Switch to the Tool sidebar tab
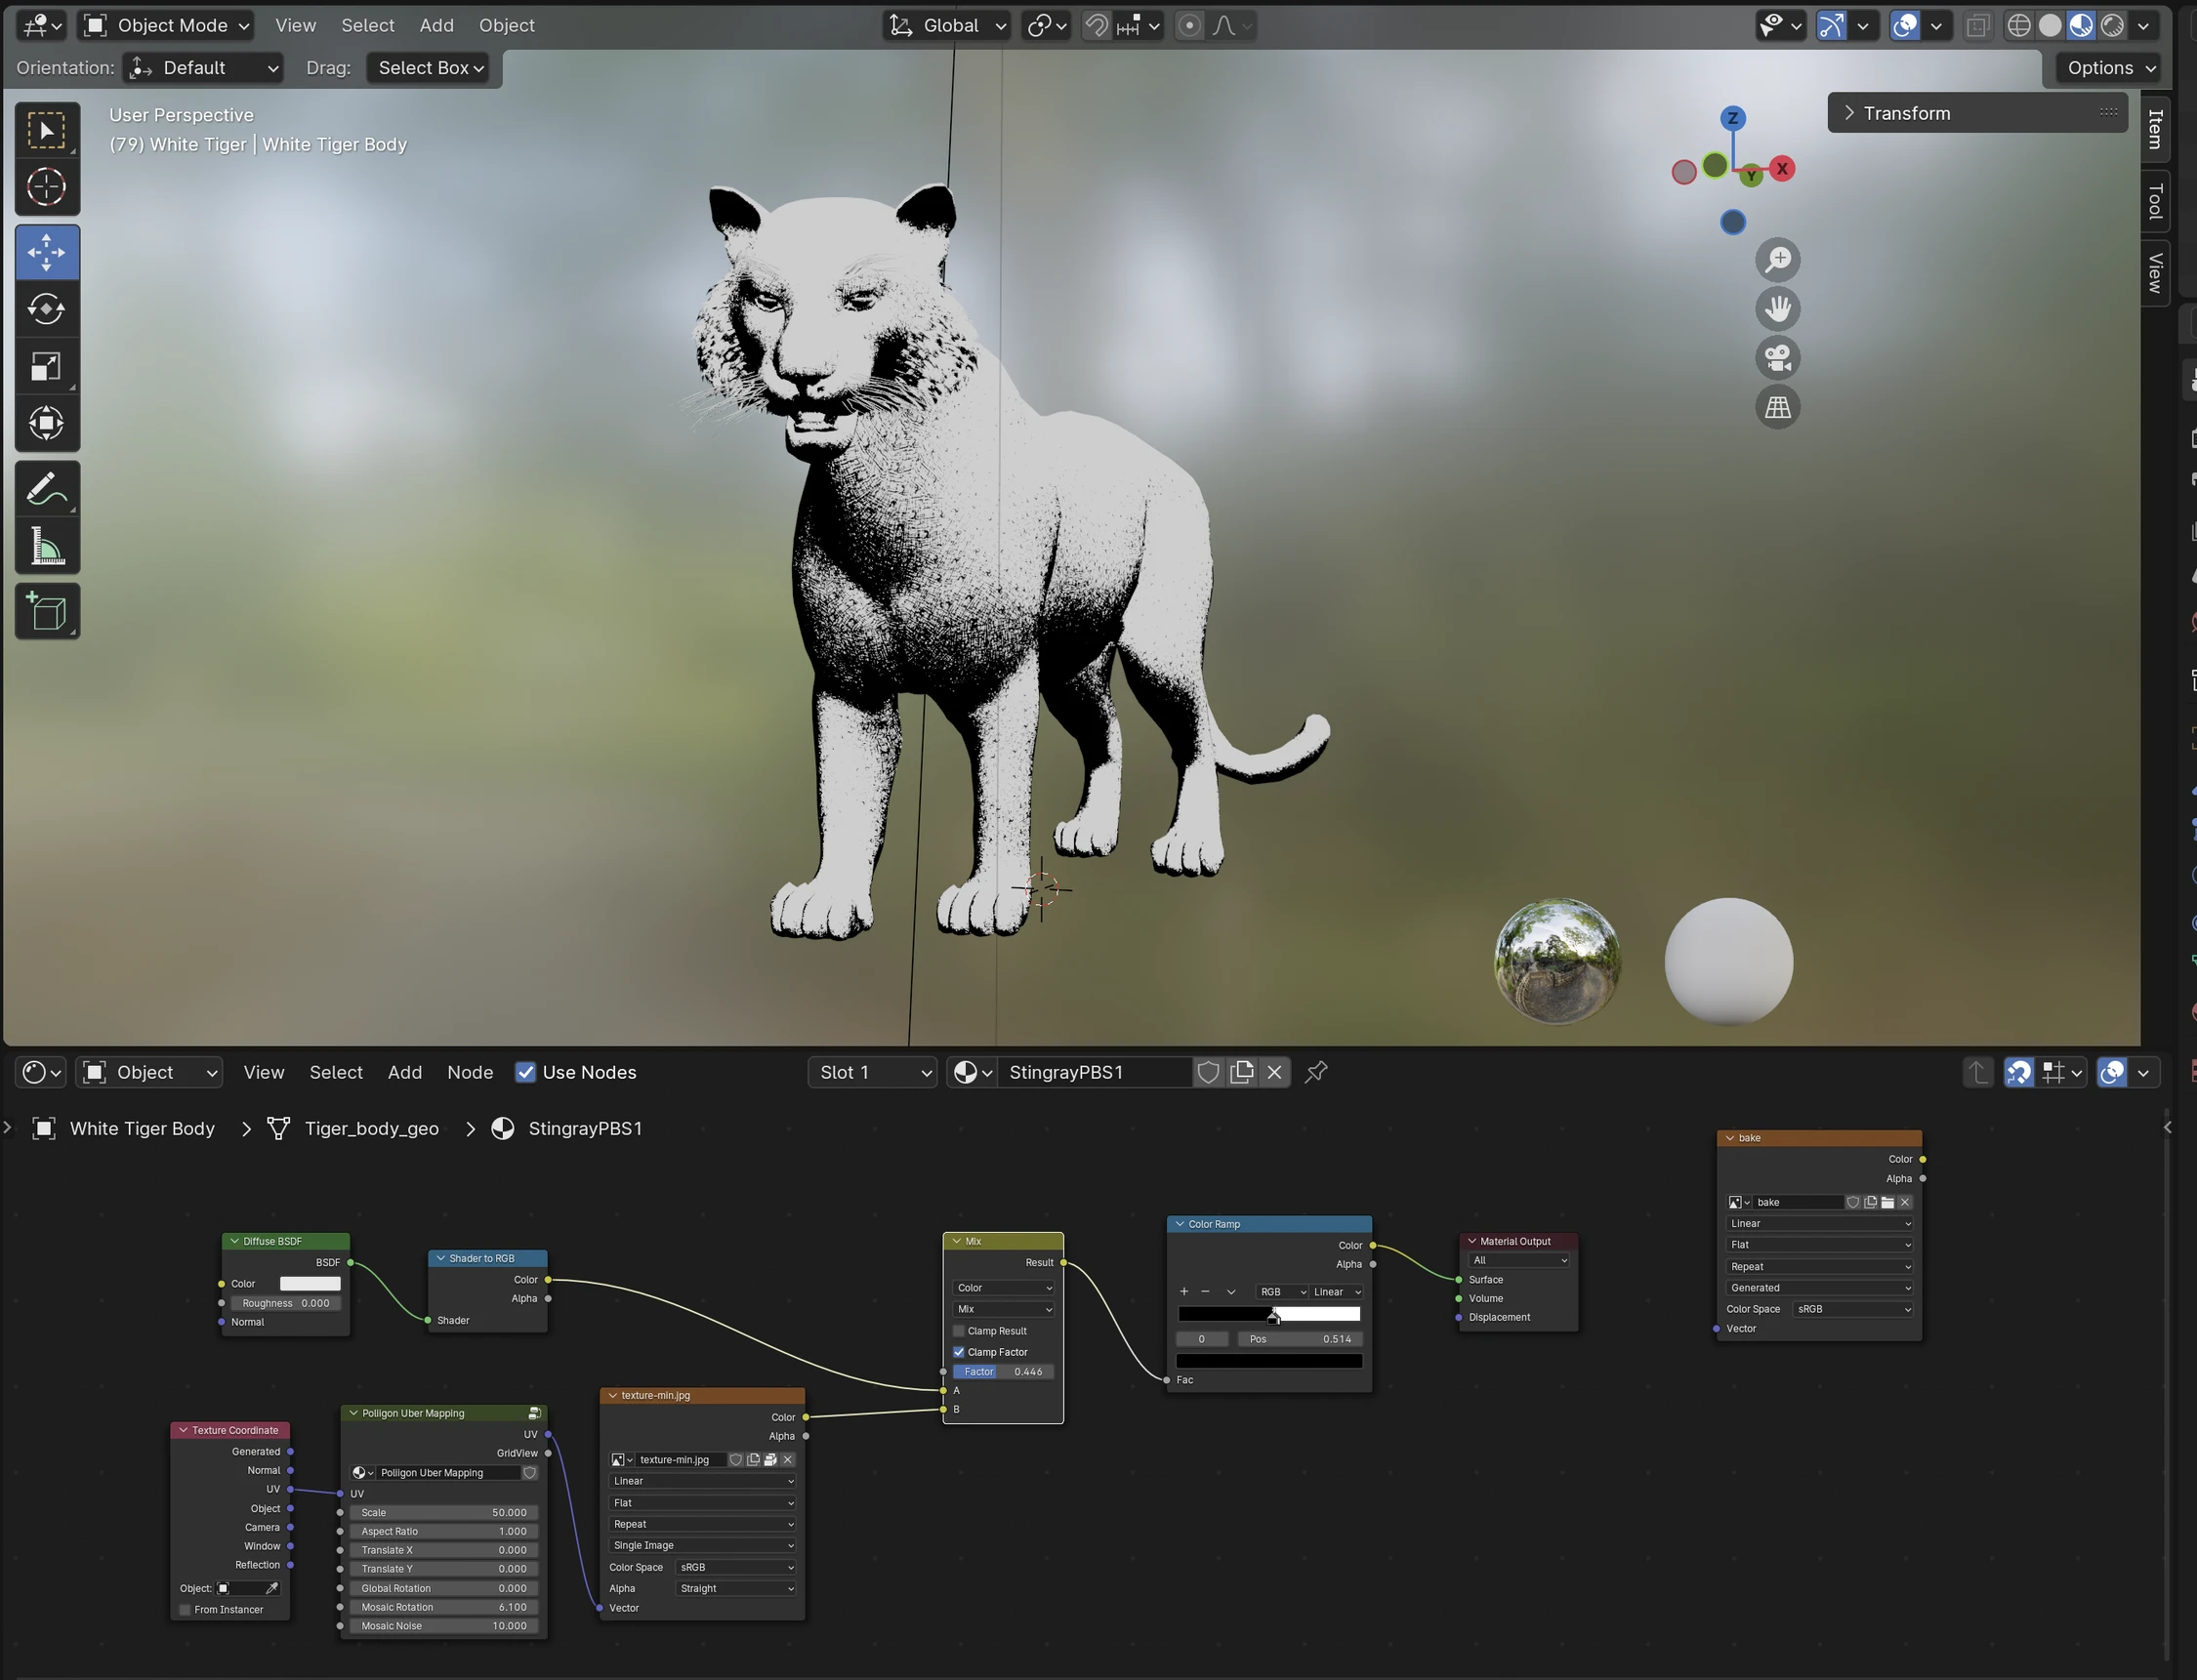 click(x=2155, y=201)
